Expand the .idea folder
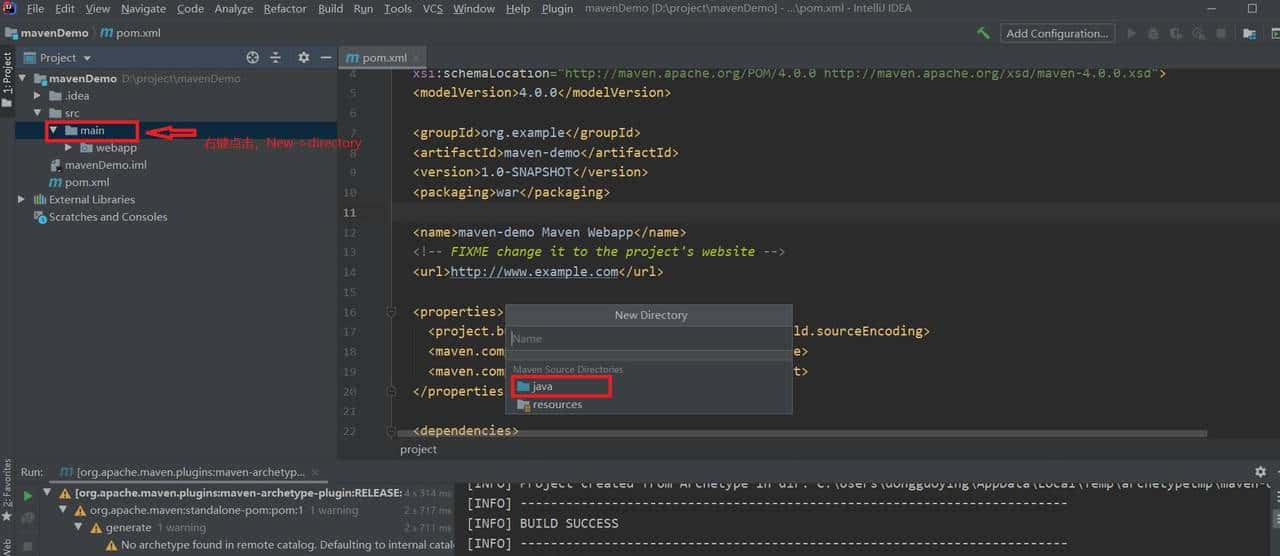This screenshot has height=556, width=1280. [x=39, y=96]
